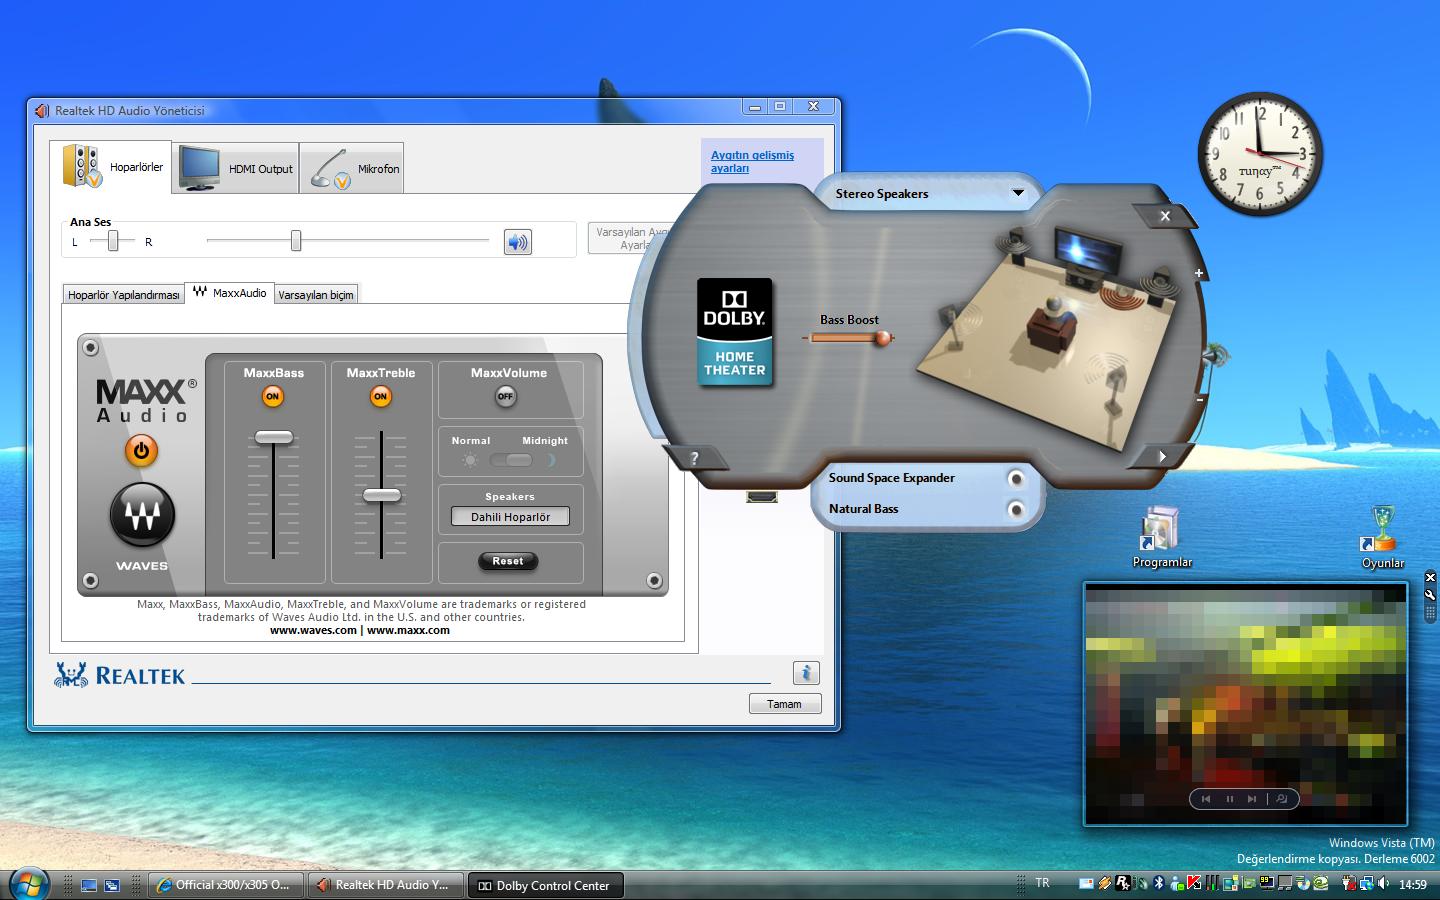Open the Programlar desktop shortcut
Viewport: 1440px width, 900px height.
[x=1161, y=535]
